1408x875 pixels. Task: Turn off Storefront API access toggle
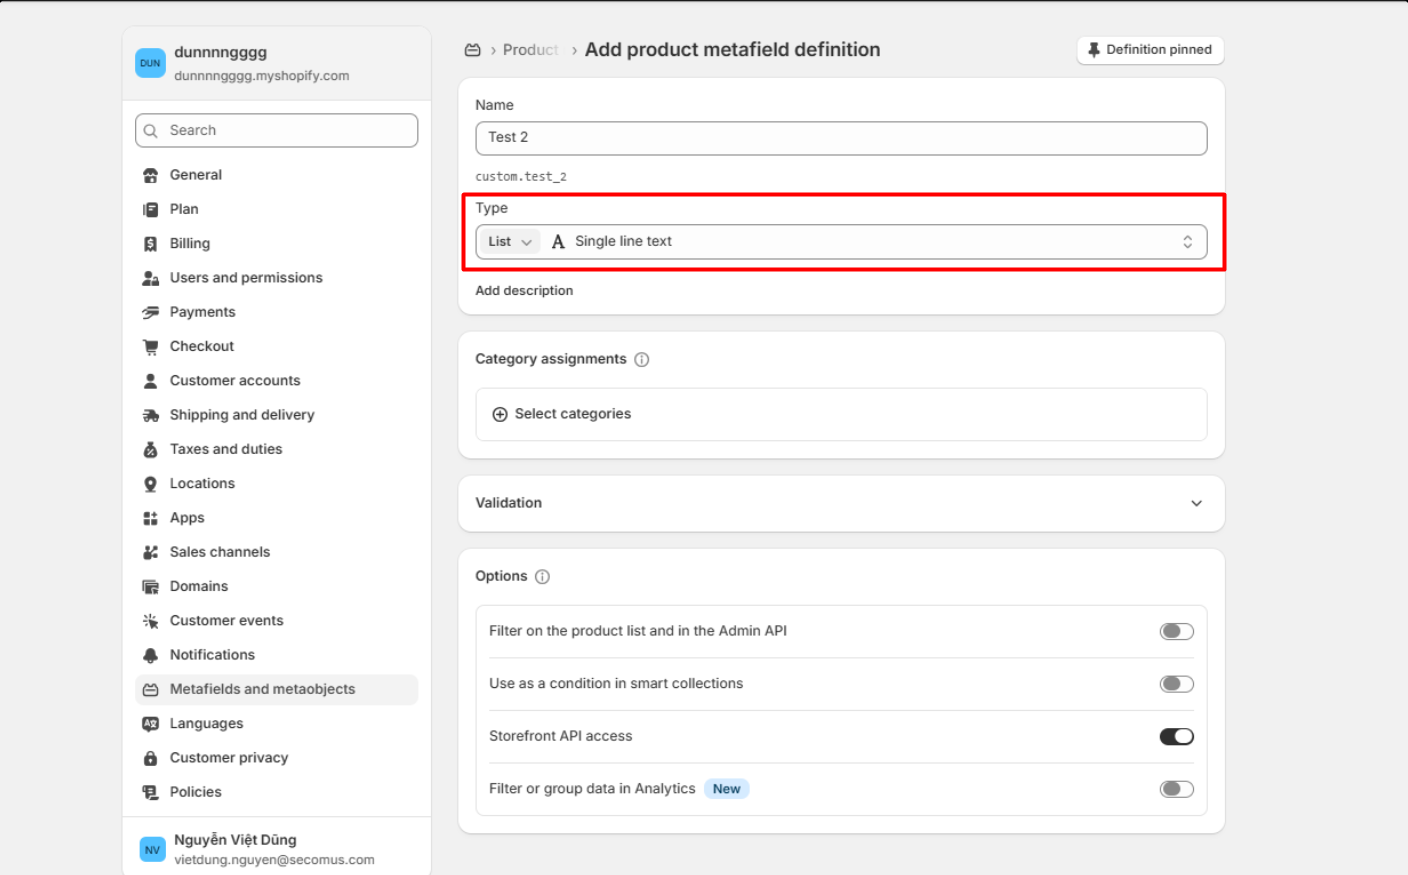point(1176,737)
